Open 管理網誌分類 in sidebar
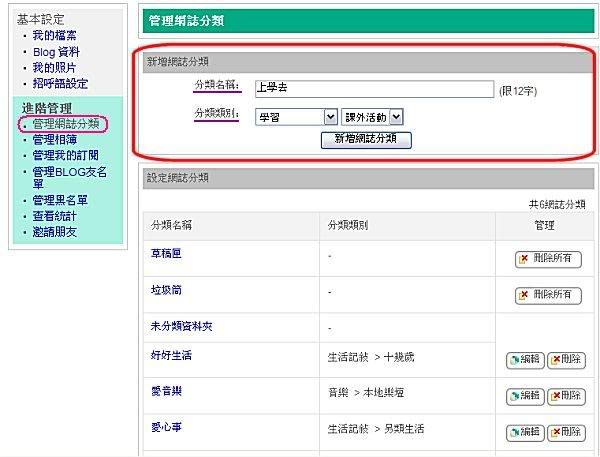Viewport: 600px width, 457px height. 65,125
